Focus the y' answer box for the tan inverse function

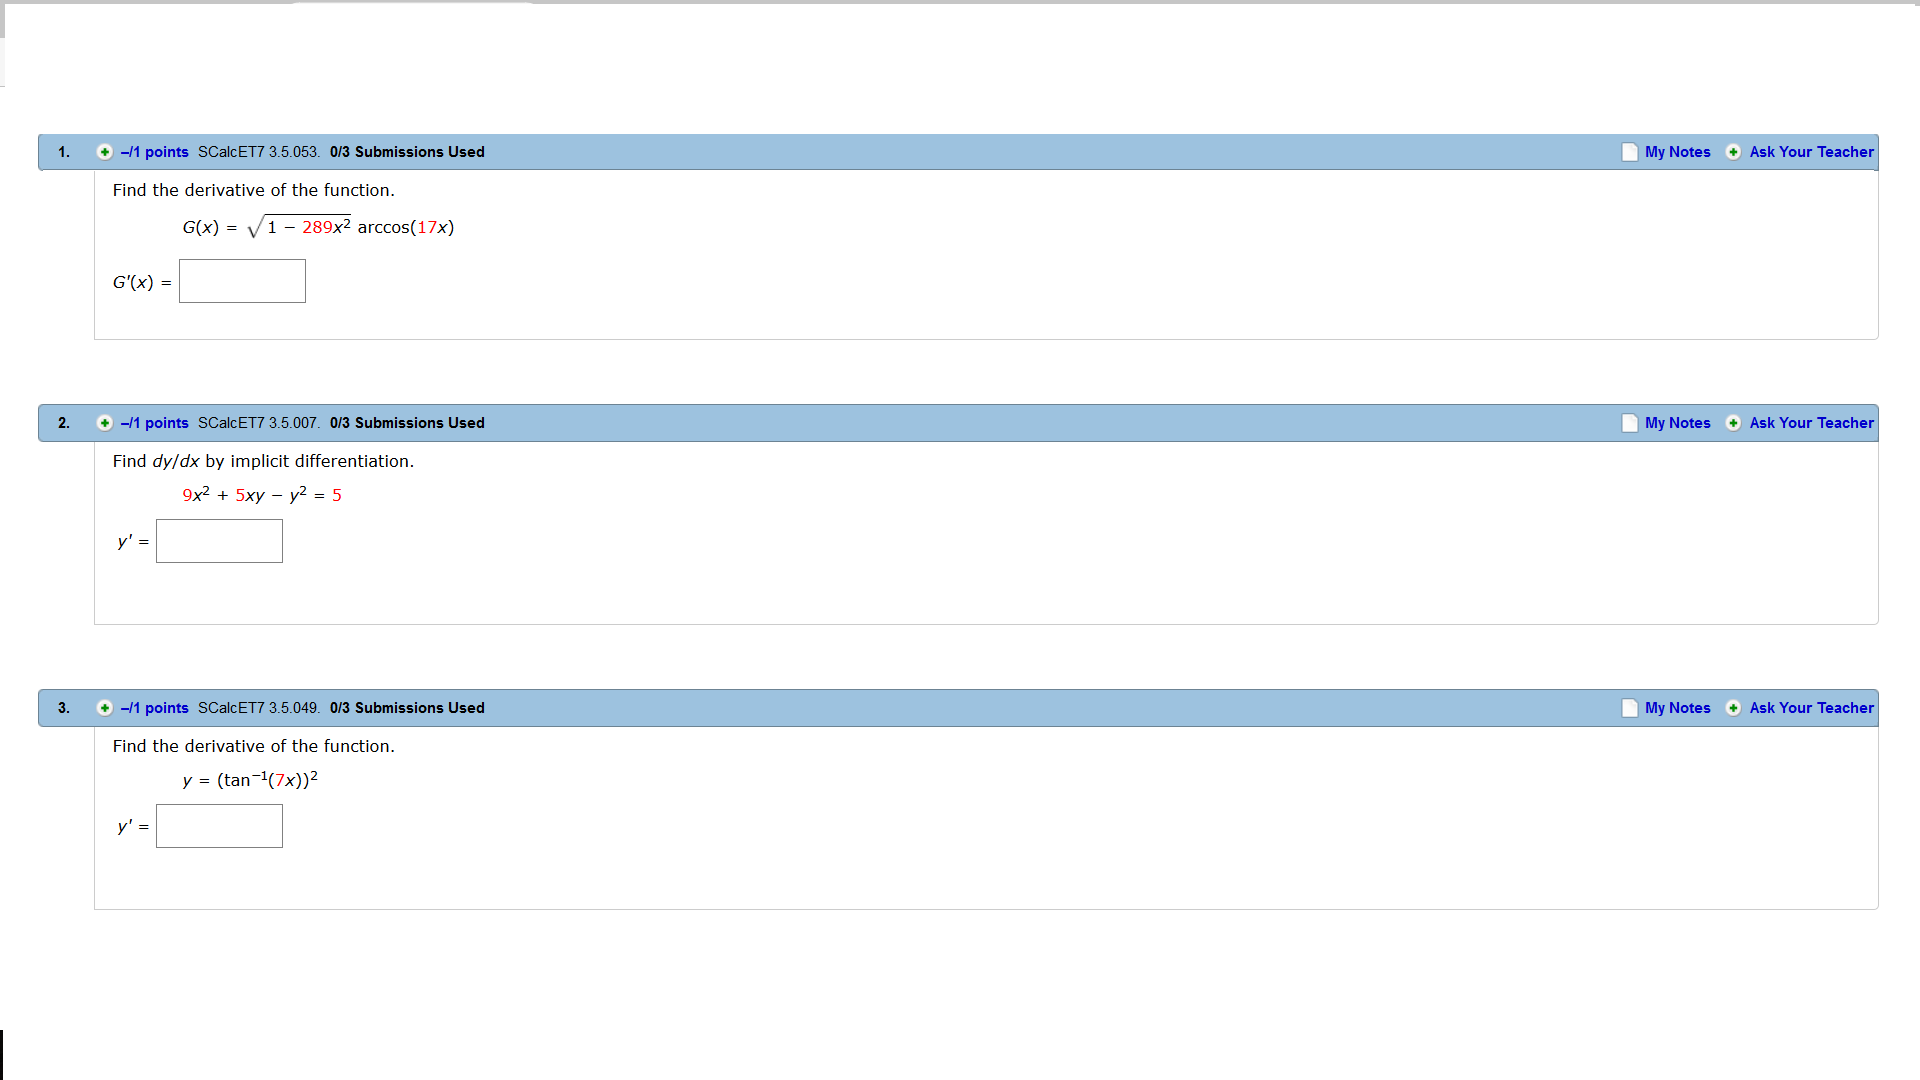[219, 826]
